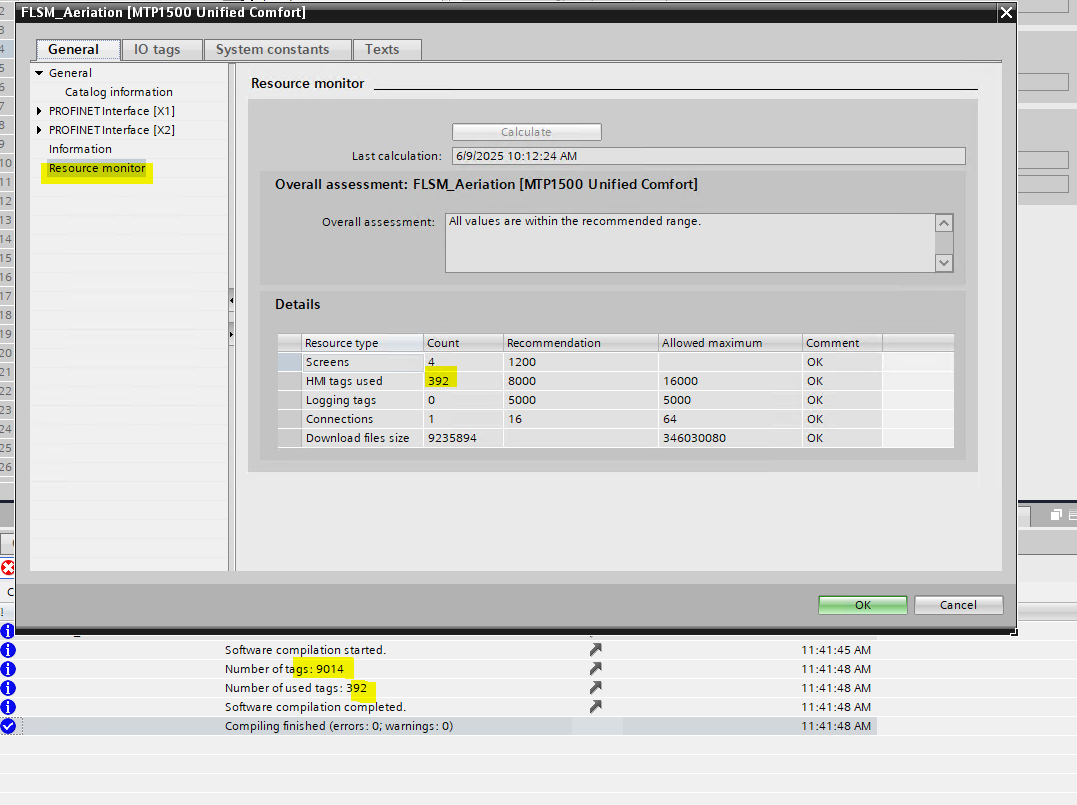Select Catalog information in navigation tree
1077x805 pixels.
(118, 92)
